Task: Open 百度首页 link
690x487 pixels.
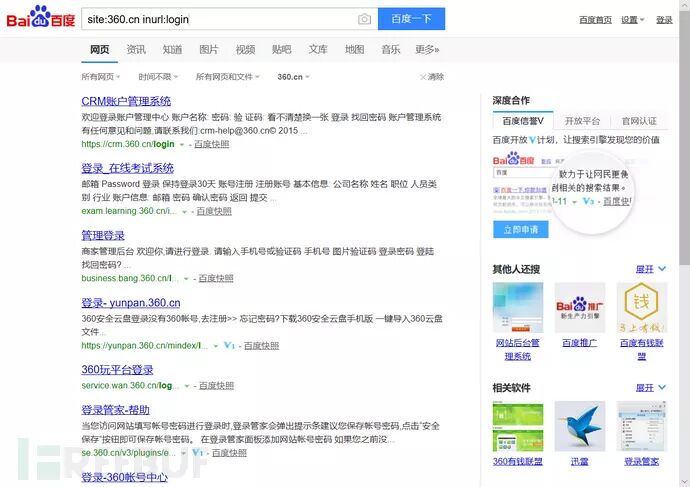Action: (595, 20)
